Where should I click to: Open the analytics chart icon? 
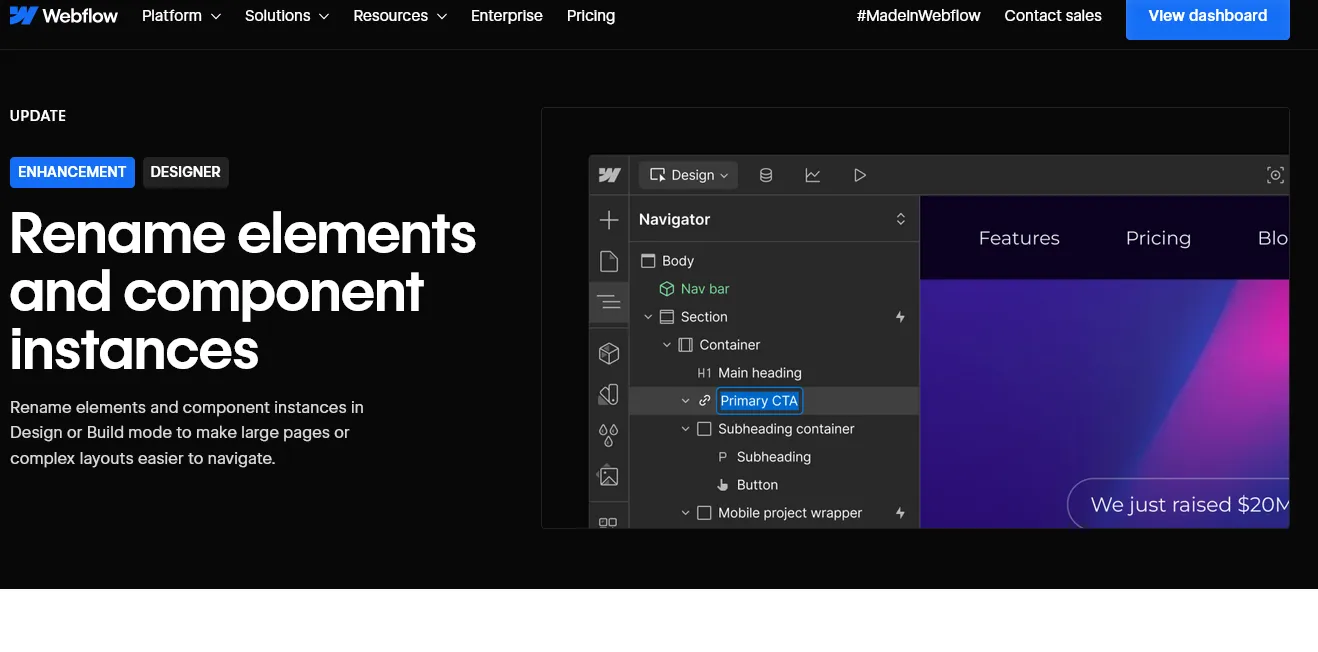813,175
